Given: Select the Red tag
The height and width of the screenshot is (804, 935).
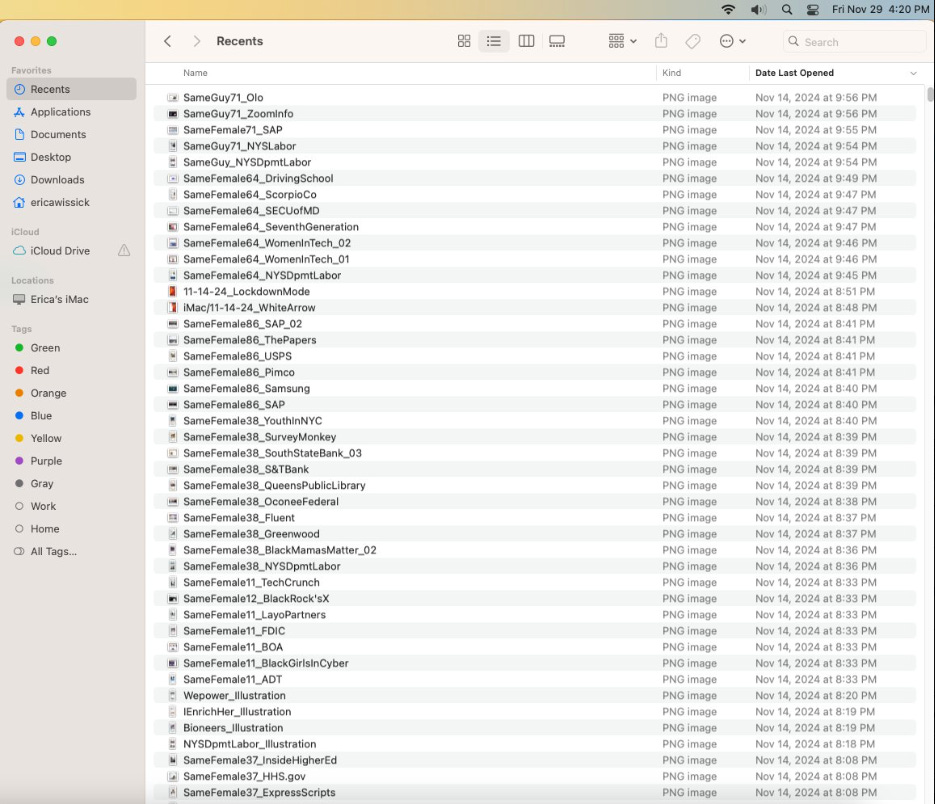Looking at the screenshot, I should pyautogui.click(x=72, y=370).
